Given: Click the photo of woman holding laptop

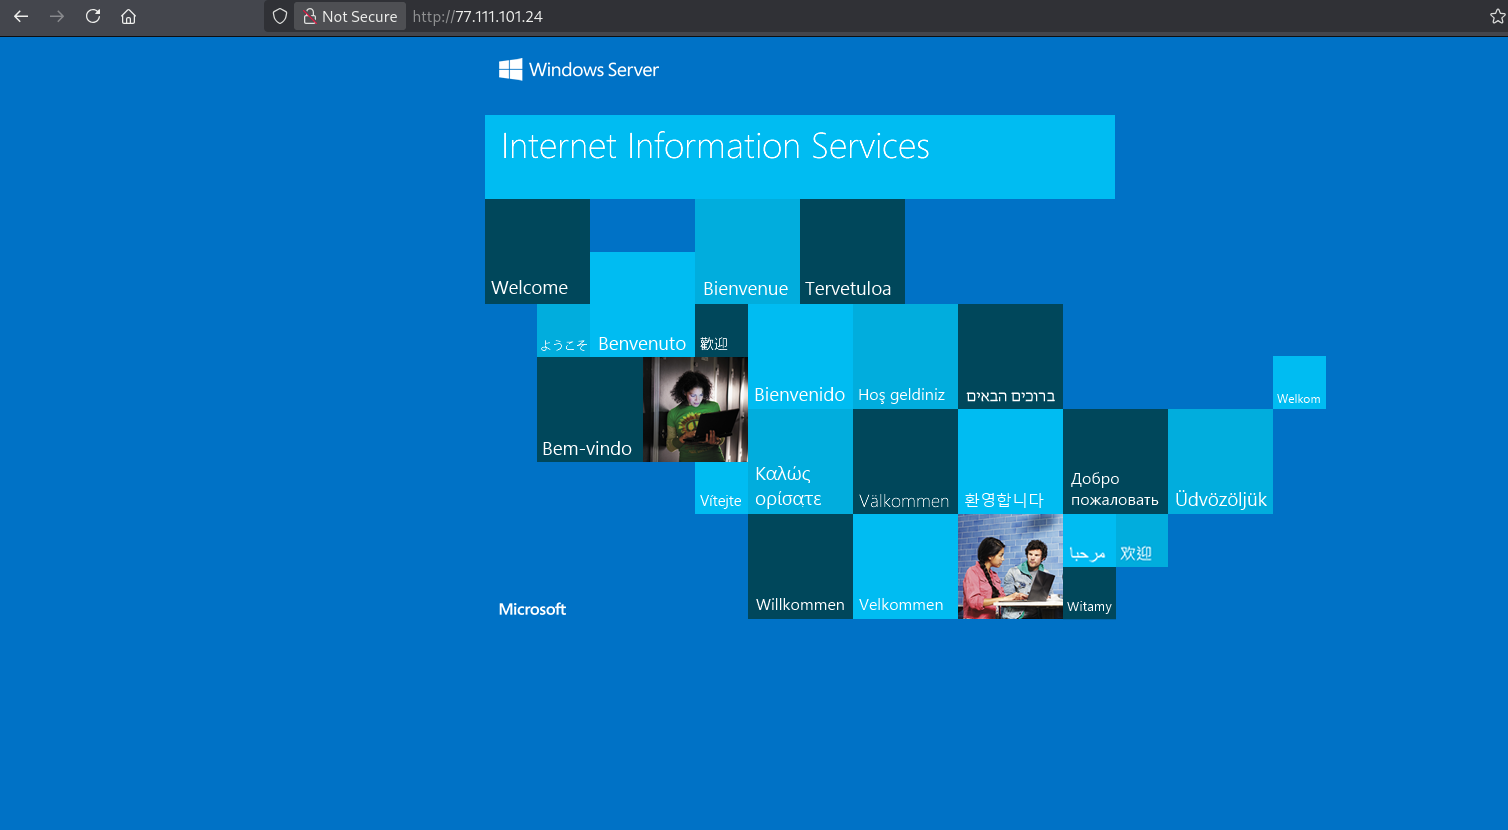Looking at the screenshot, I should point(695,409).
